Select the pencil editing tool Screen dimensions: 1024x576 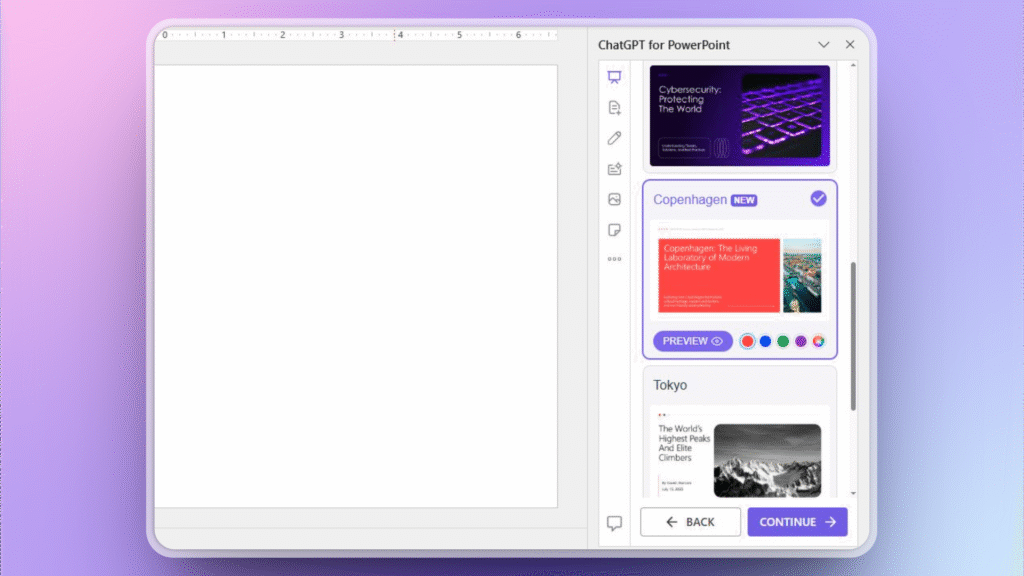pos(613,138)
